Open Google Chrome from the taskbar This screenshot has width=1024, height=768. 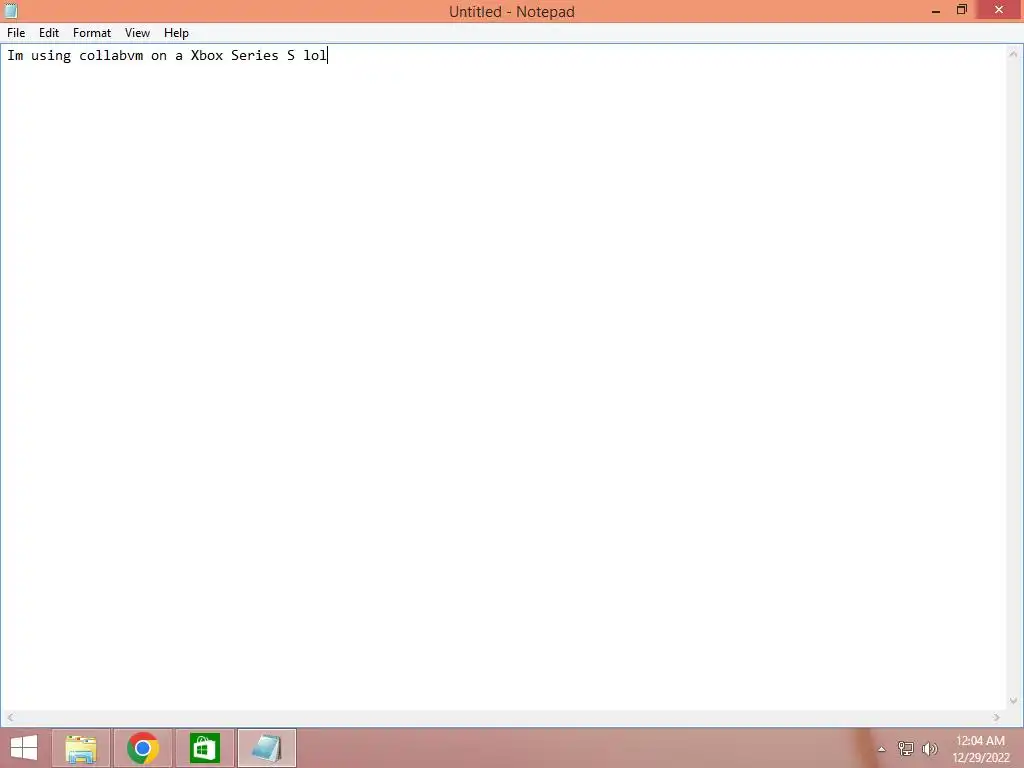tap(143, 748)
